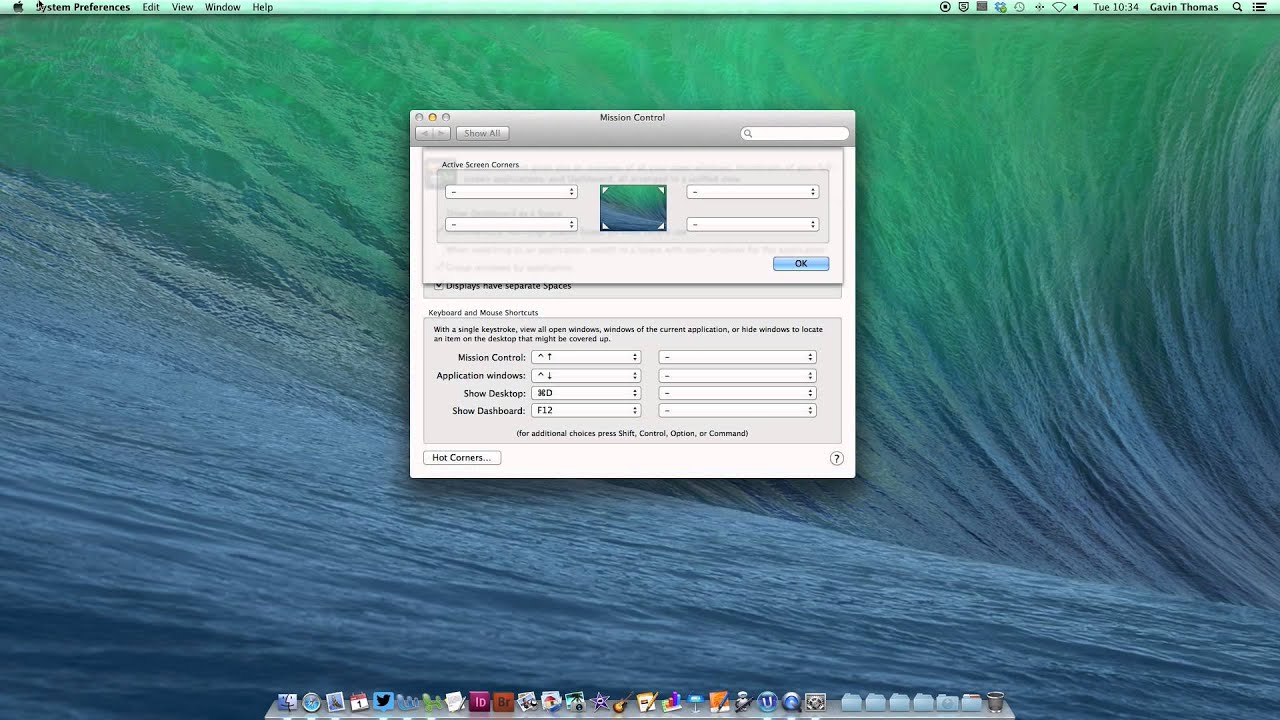1280x720 pixels.
Task: Click the preferences search field
Action: [x=795, y=133]
